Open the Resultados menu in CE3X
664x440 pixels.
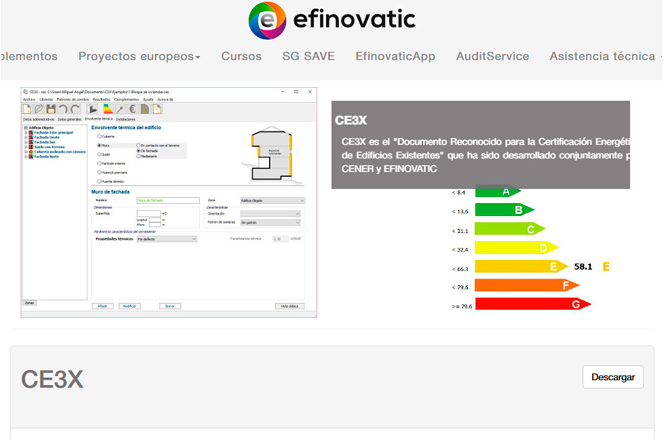click(101, 100)
